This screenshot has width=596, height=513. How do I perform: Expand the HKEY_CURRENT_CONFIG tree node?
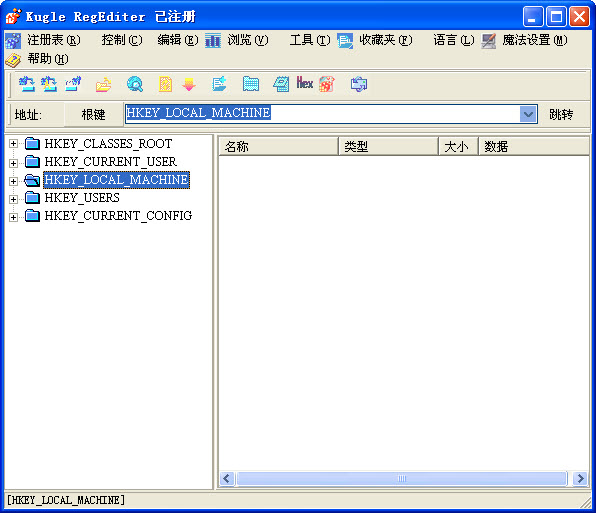tap(13, 217)
